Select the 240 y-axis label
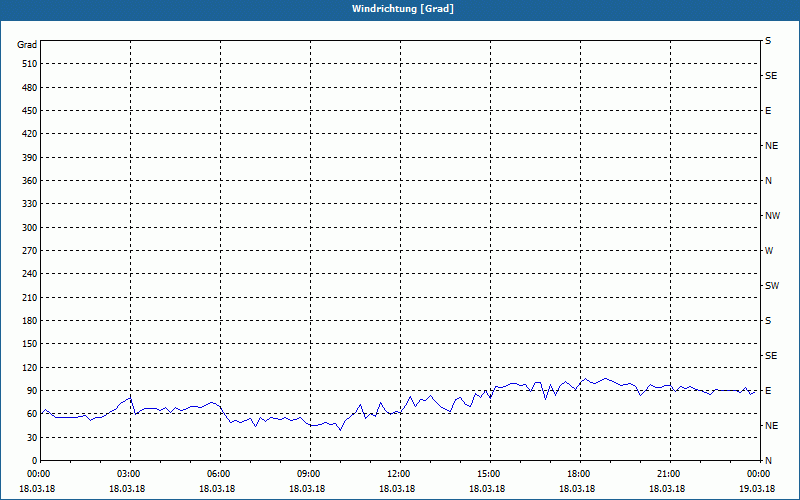This screenshot has width=800, height=500. coord(30,274)
